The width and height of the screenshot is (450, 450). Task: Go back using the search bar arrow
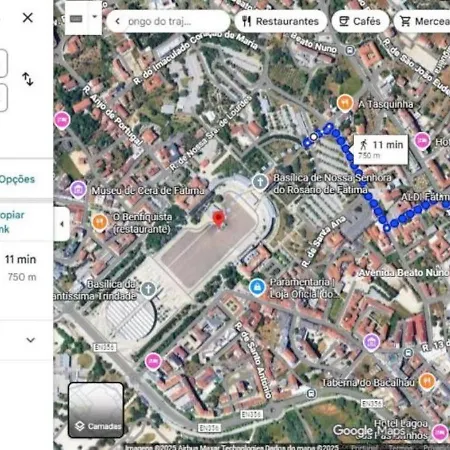(x=118, y=21)
